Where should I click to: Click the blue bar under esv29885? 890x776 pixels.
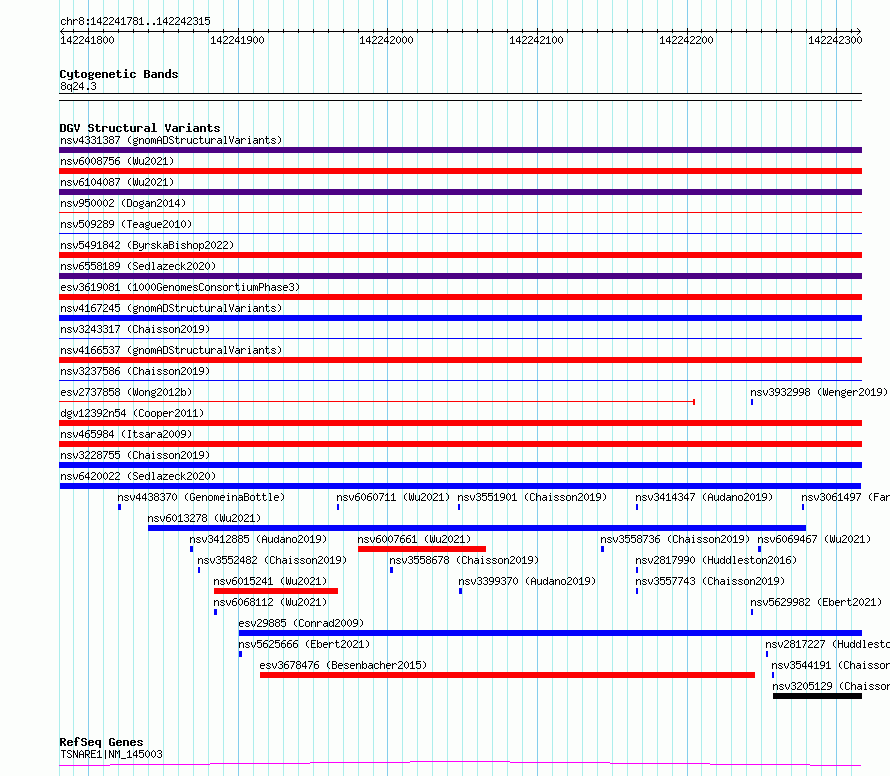550,633
